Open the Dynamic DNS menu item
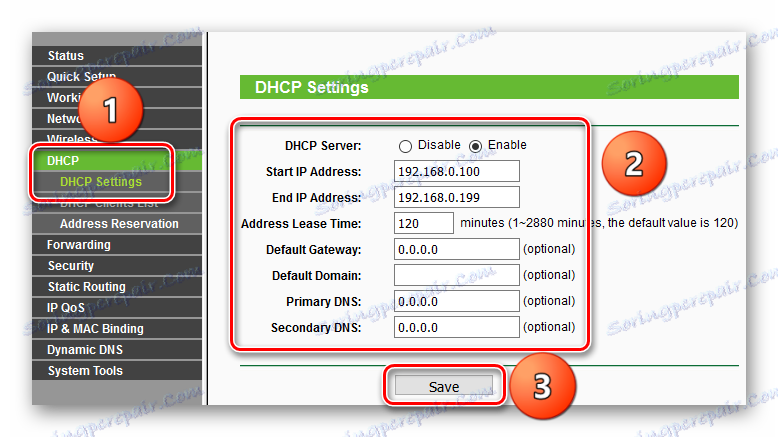 coord(117,350)
